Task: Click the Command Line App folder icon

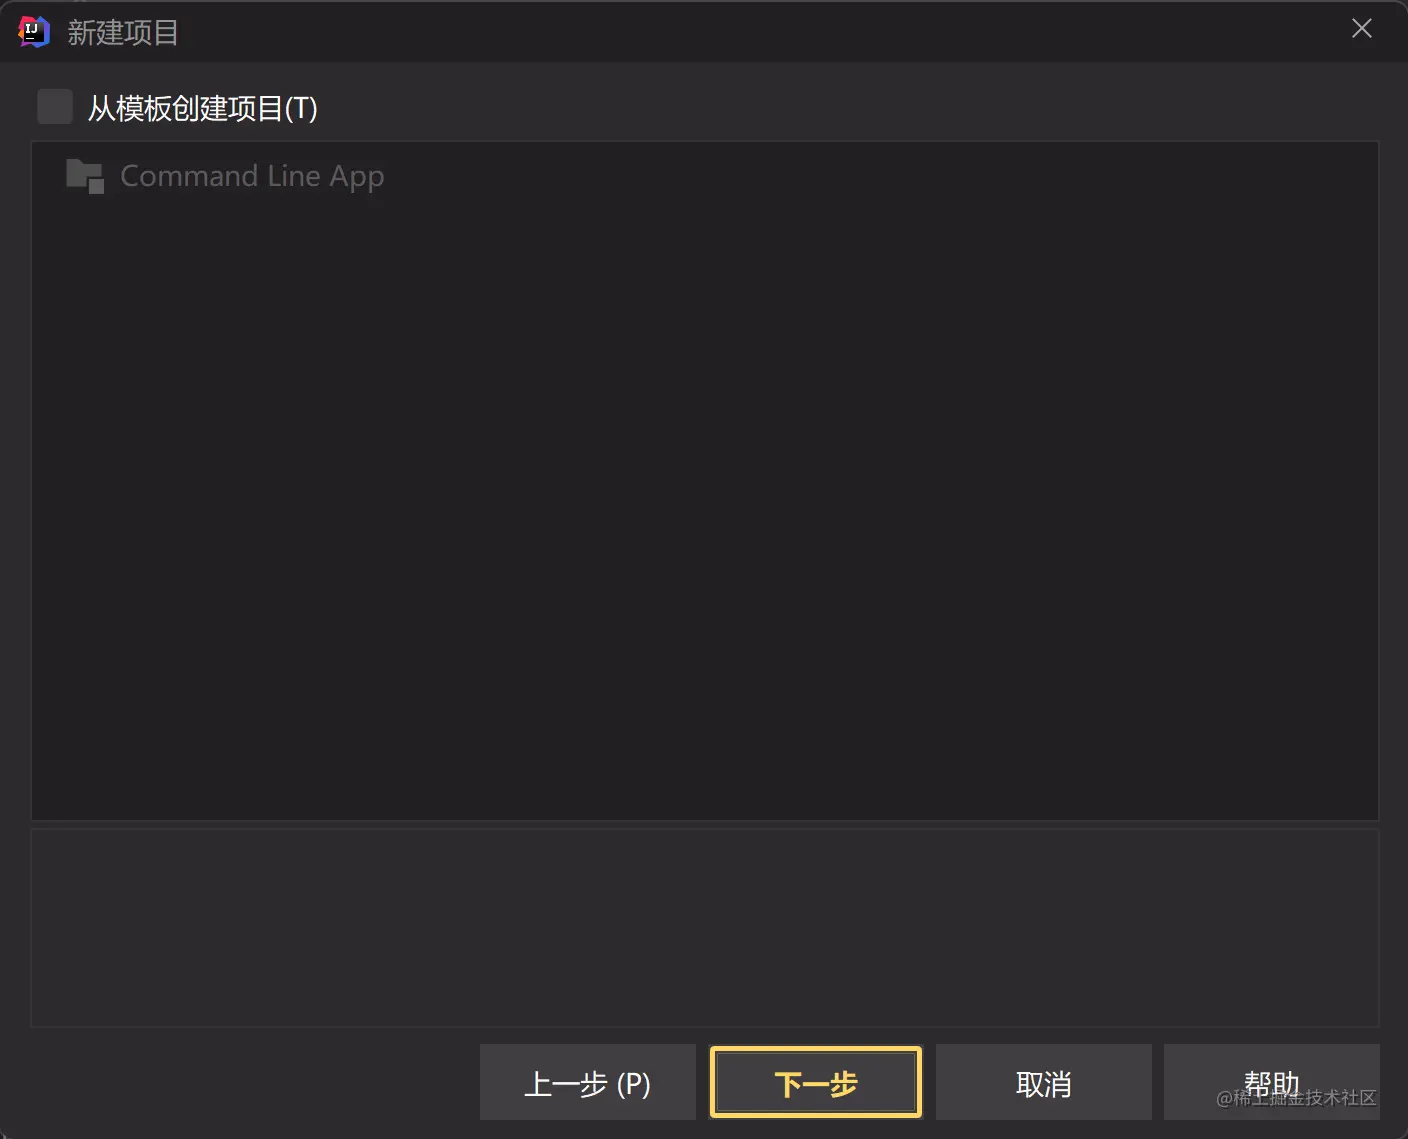Action: click(x=85, y=176)
